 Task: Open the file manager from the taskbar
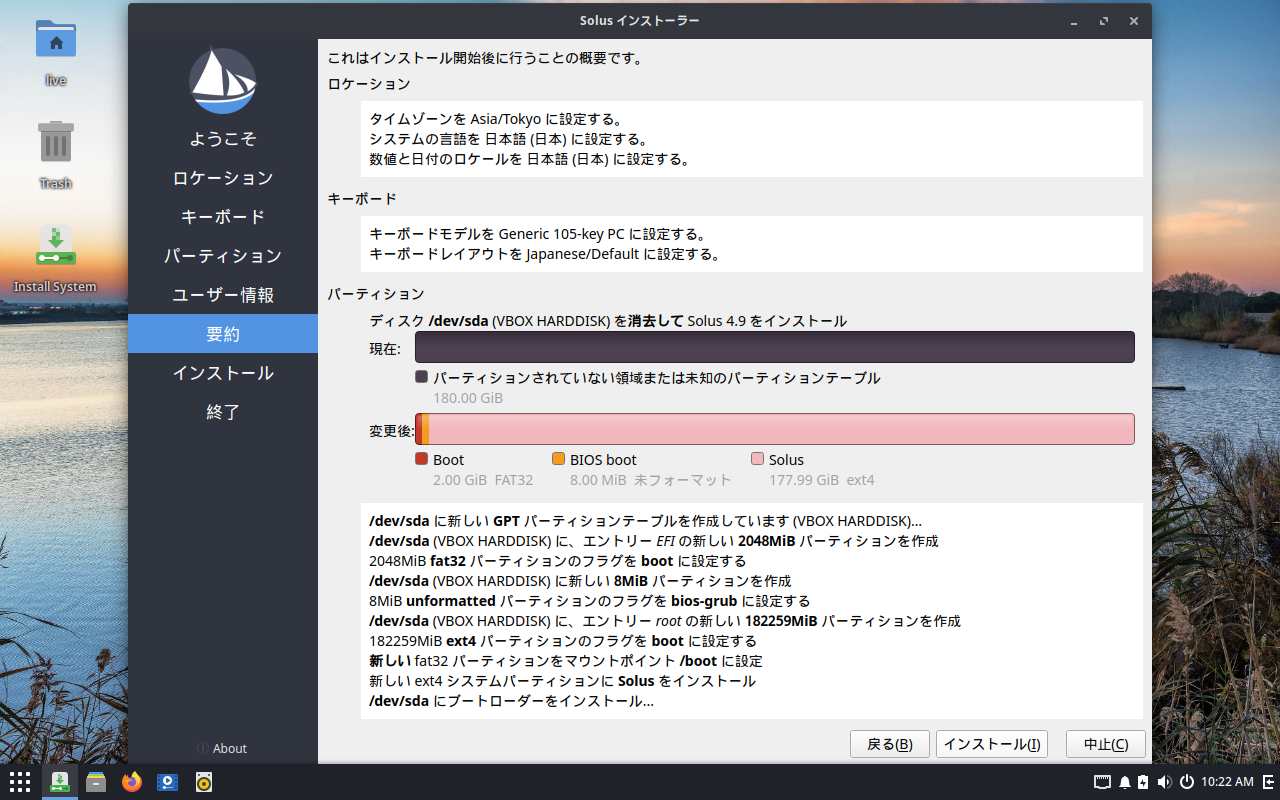[96, 782]
